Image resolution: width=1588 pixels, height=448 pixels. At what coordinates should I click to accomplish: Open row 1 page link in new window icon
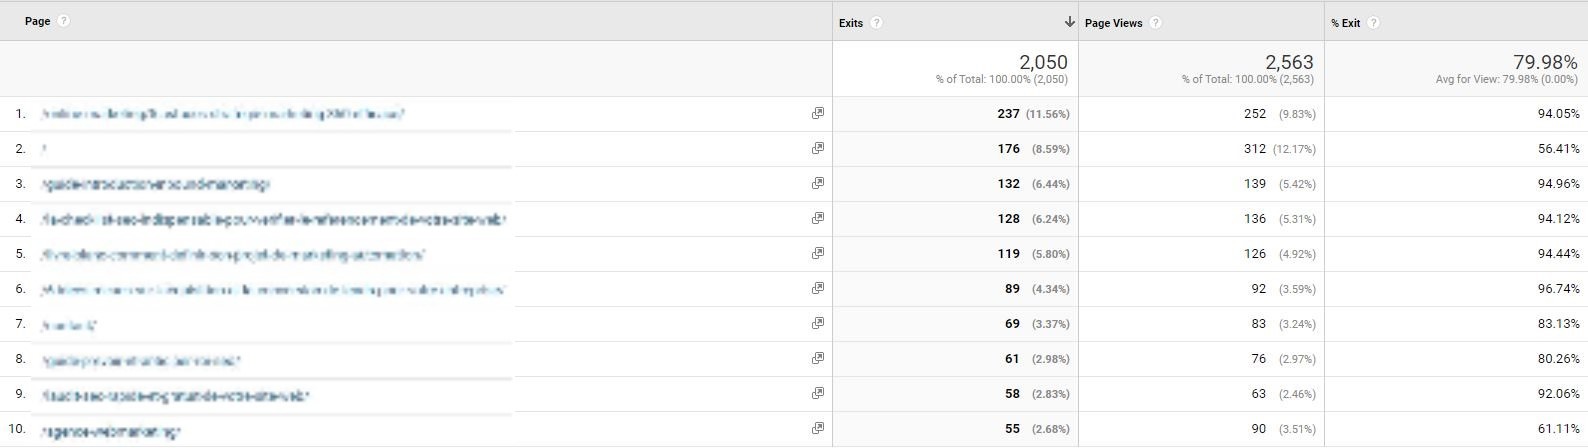[x=818, y=114]
